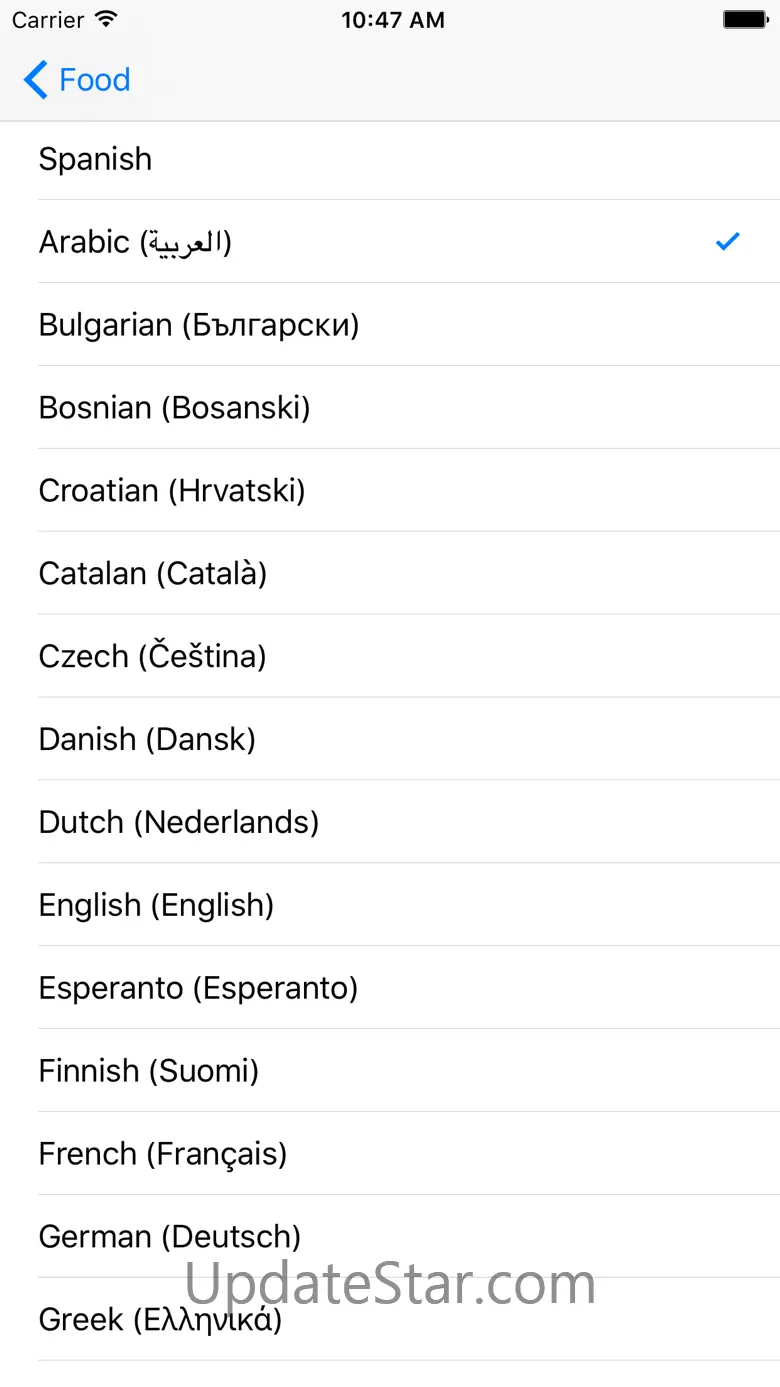Pick Croatian (Hrvatski) language
Image resolution: width=780 pixels, height=1387 pixels.
[x=390, y=490]
